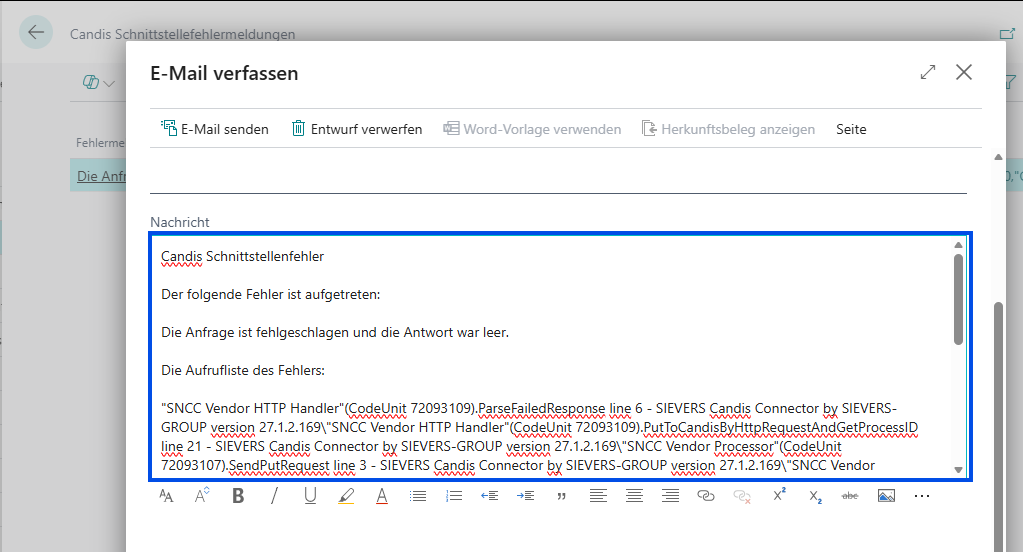1023x552 pixels.
Task: Insert a hyperlink
Action: [x=706, y=496]
